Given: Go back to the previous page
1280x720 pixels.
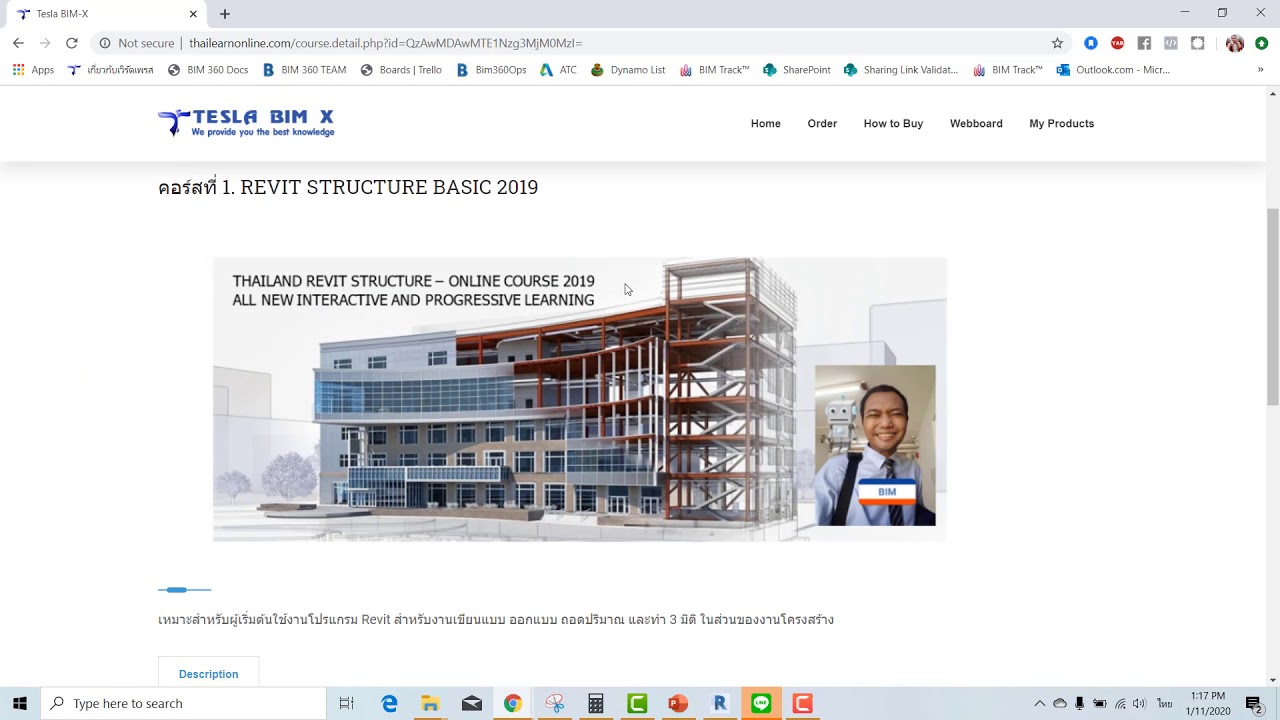Looking at the screenshot, I should click(18, 43).
